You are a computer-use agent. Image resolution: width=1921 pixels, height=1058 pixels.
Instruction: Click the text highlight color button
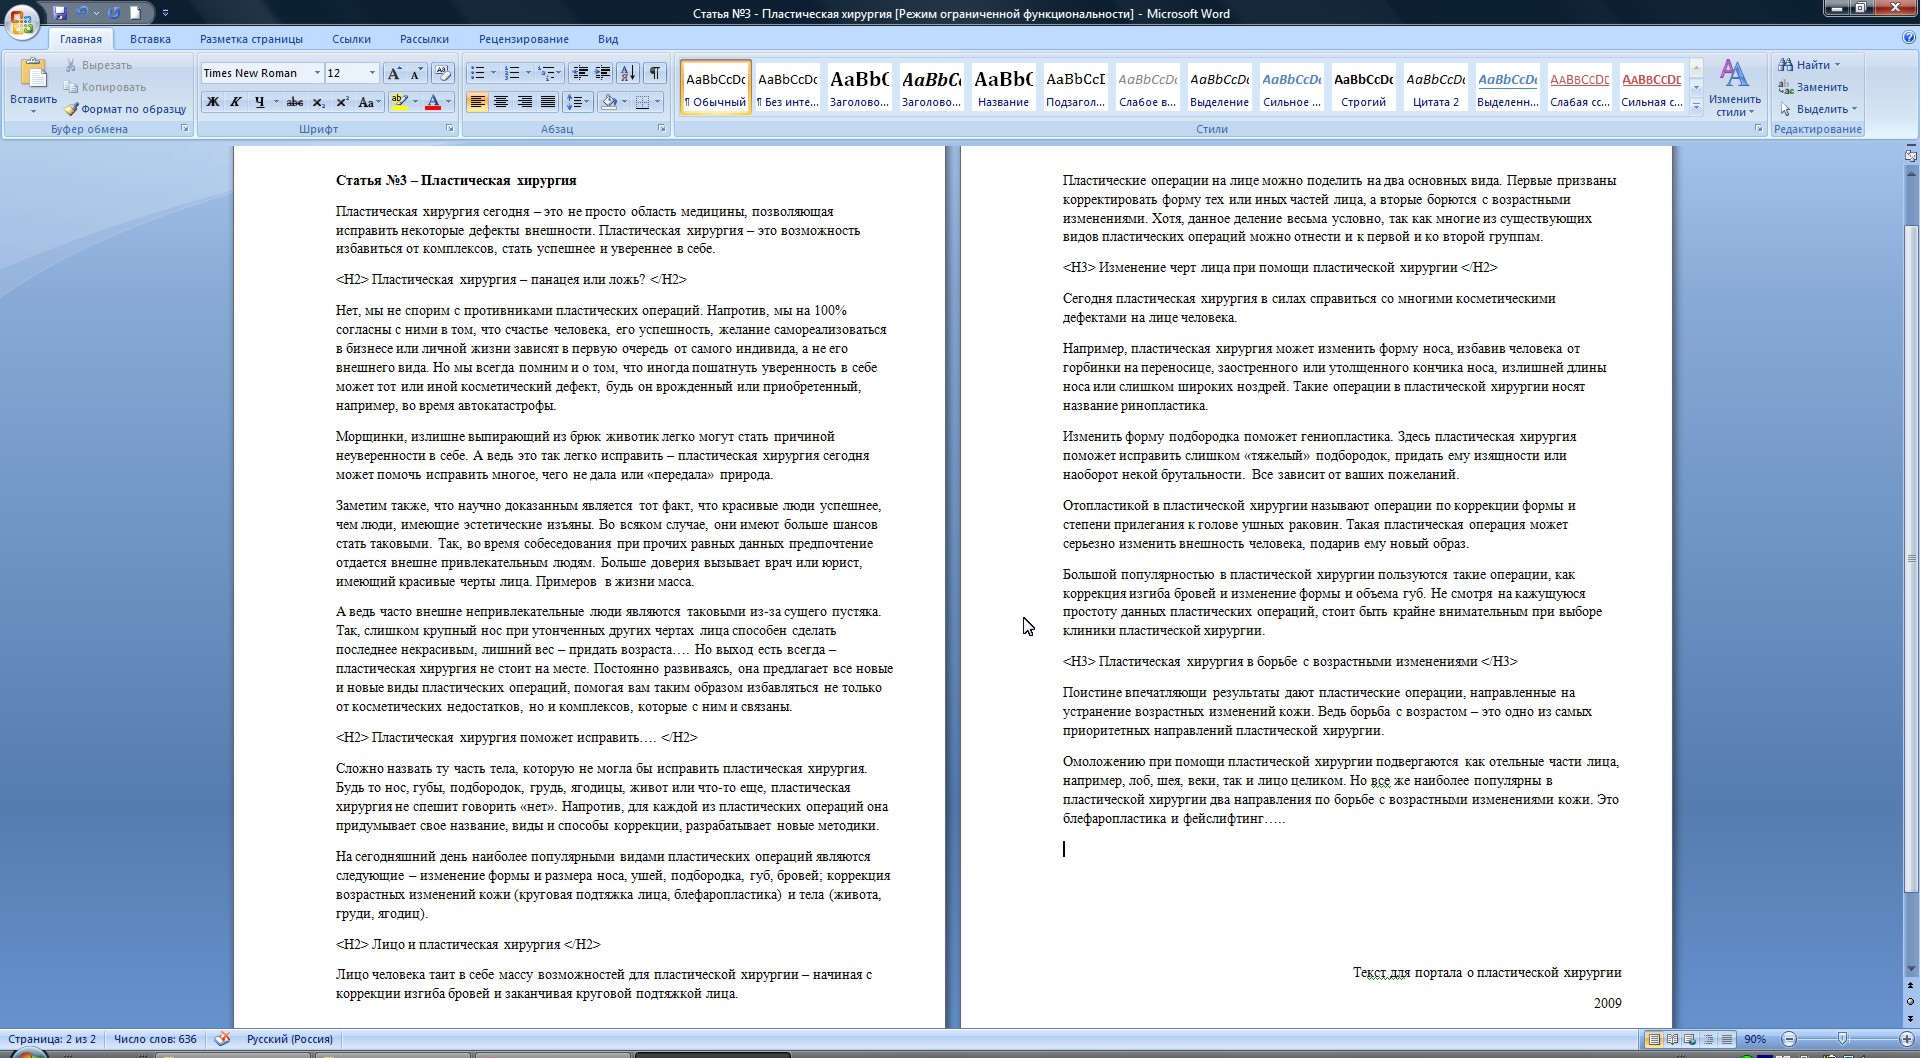[x=399, y=102]
